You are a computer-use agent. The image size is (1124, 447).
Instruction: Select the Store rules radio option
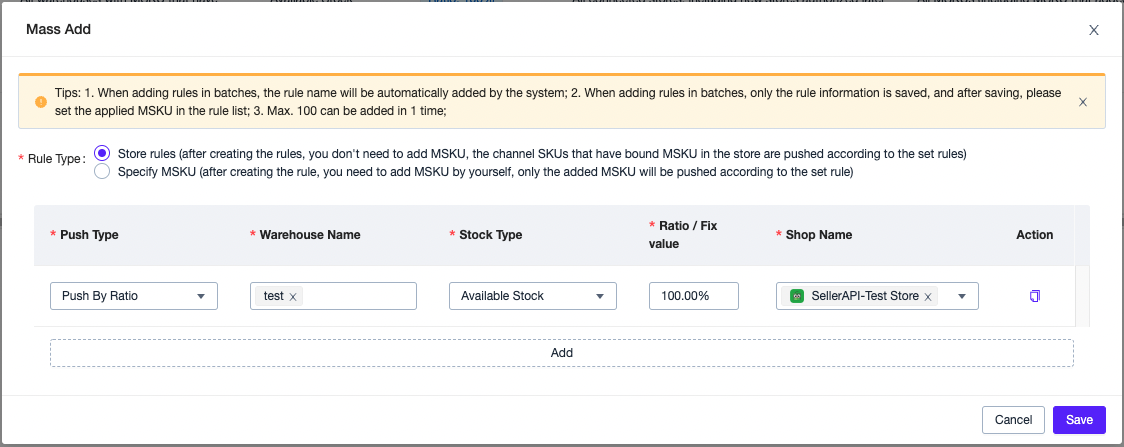coord(102,153)
